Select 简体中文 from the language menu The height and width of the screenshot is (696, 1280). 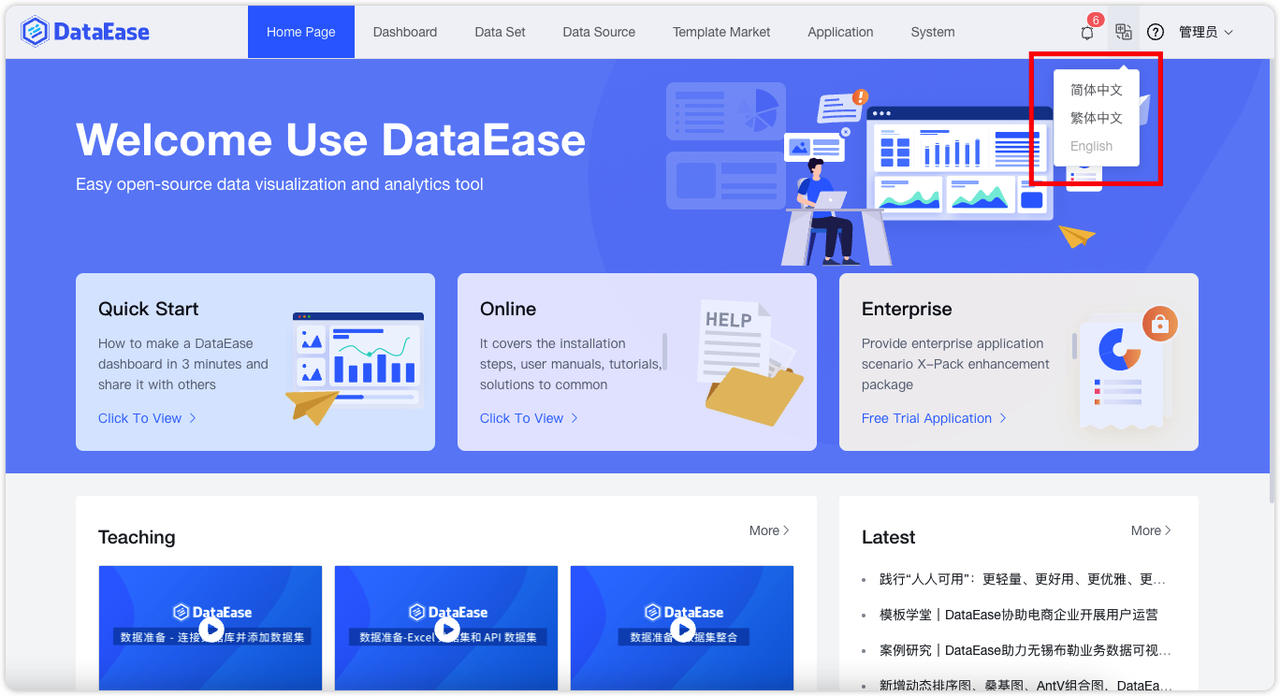(x=1096, y=90)
